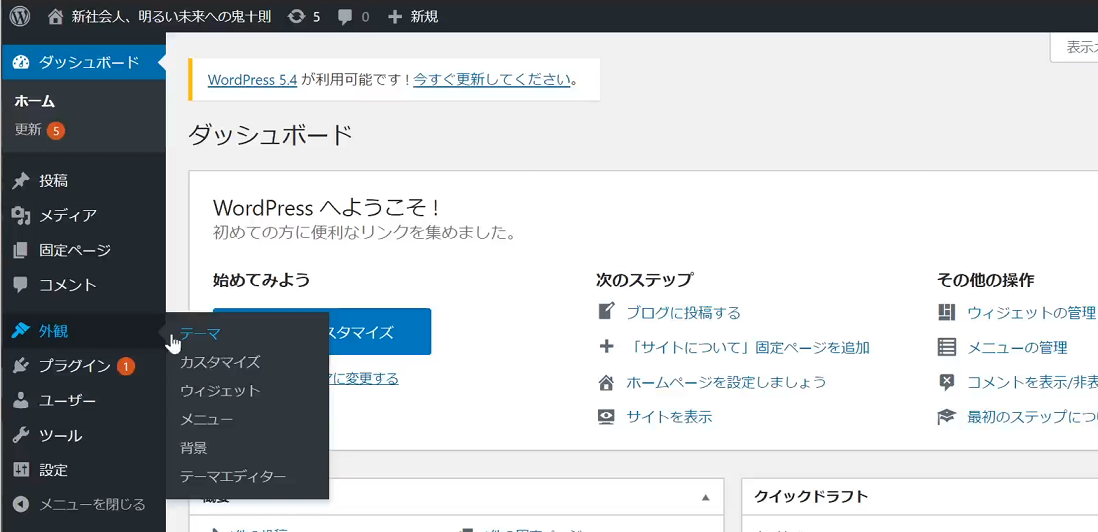Click the 設定 sliders icon
This screenshot has height=532, width=1098.
click(21, 470)
